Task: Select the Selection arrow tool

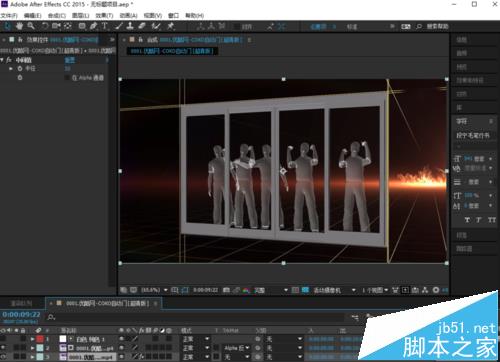Action: (8, 26)
